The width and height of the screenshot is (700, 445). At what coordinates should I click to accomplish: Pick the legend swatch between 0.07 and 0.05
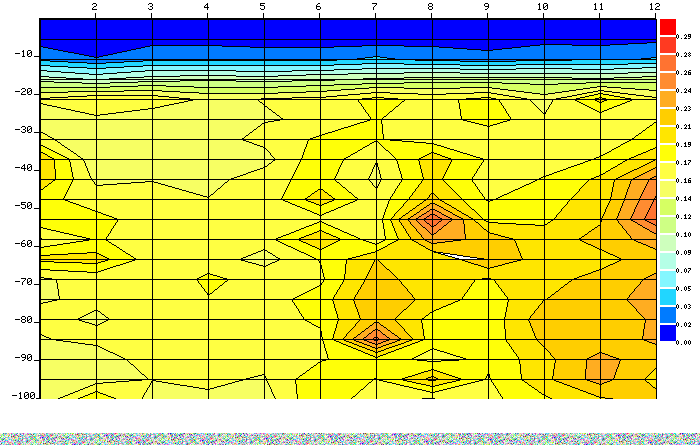[x=668, y=279]
